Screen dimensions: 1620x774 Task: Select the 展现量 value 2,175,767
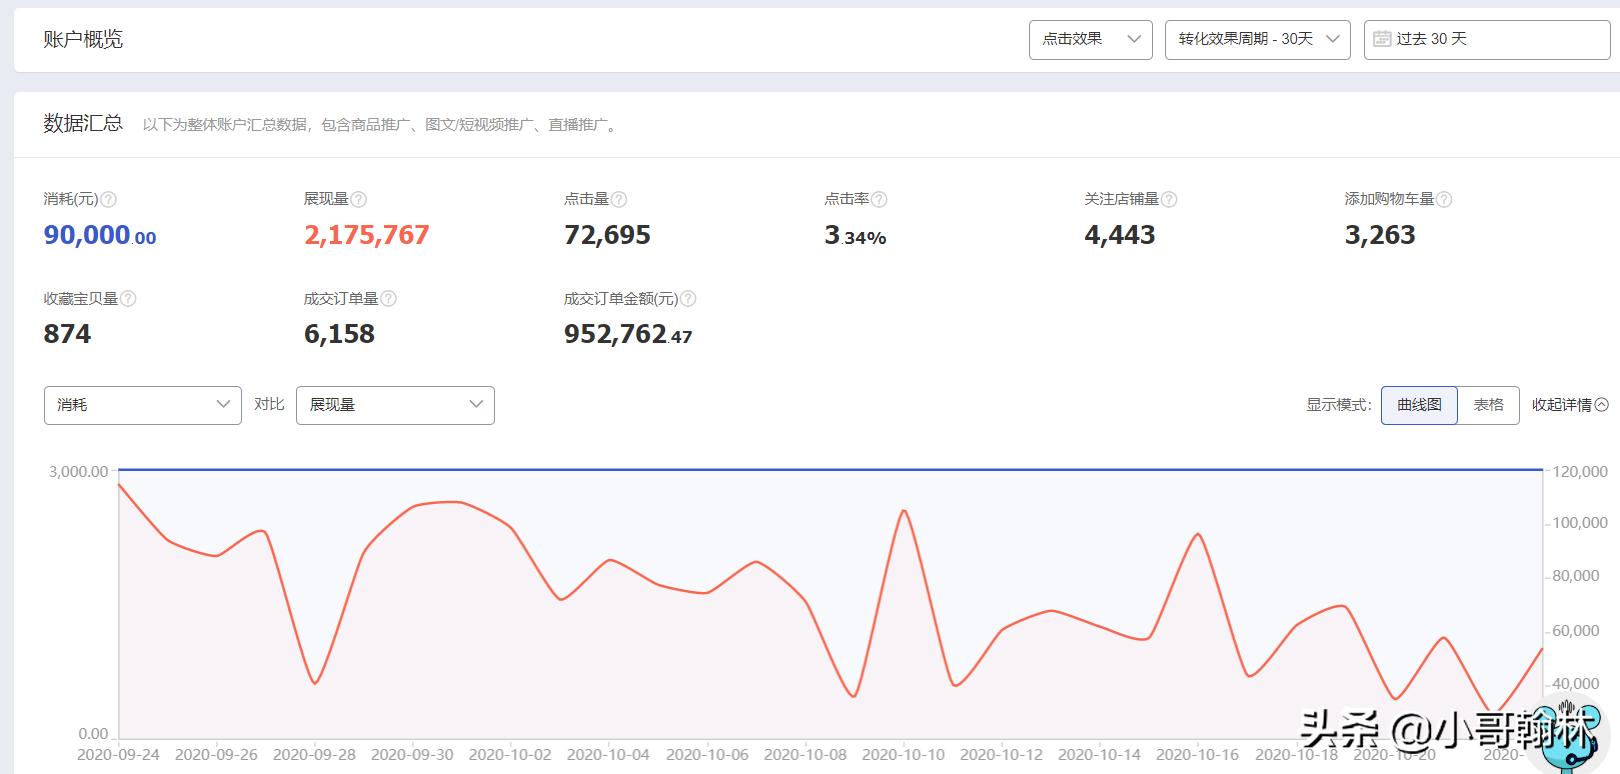pyautogui.click(x=367, y=235)
